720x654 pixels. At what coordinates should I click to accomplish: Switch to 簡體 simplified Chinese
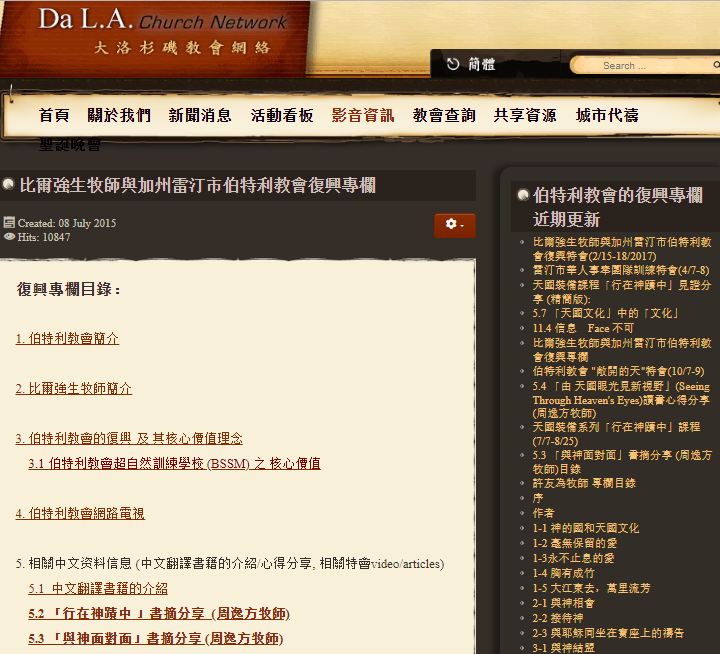click(x=482, y=64)
